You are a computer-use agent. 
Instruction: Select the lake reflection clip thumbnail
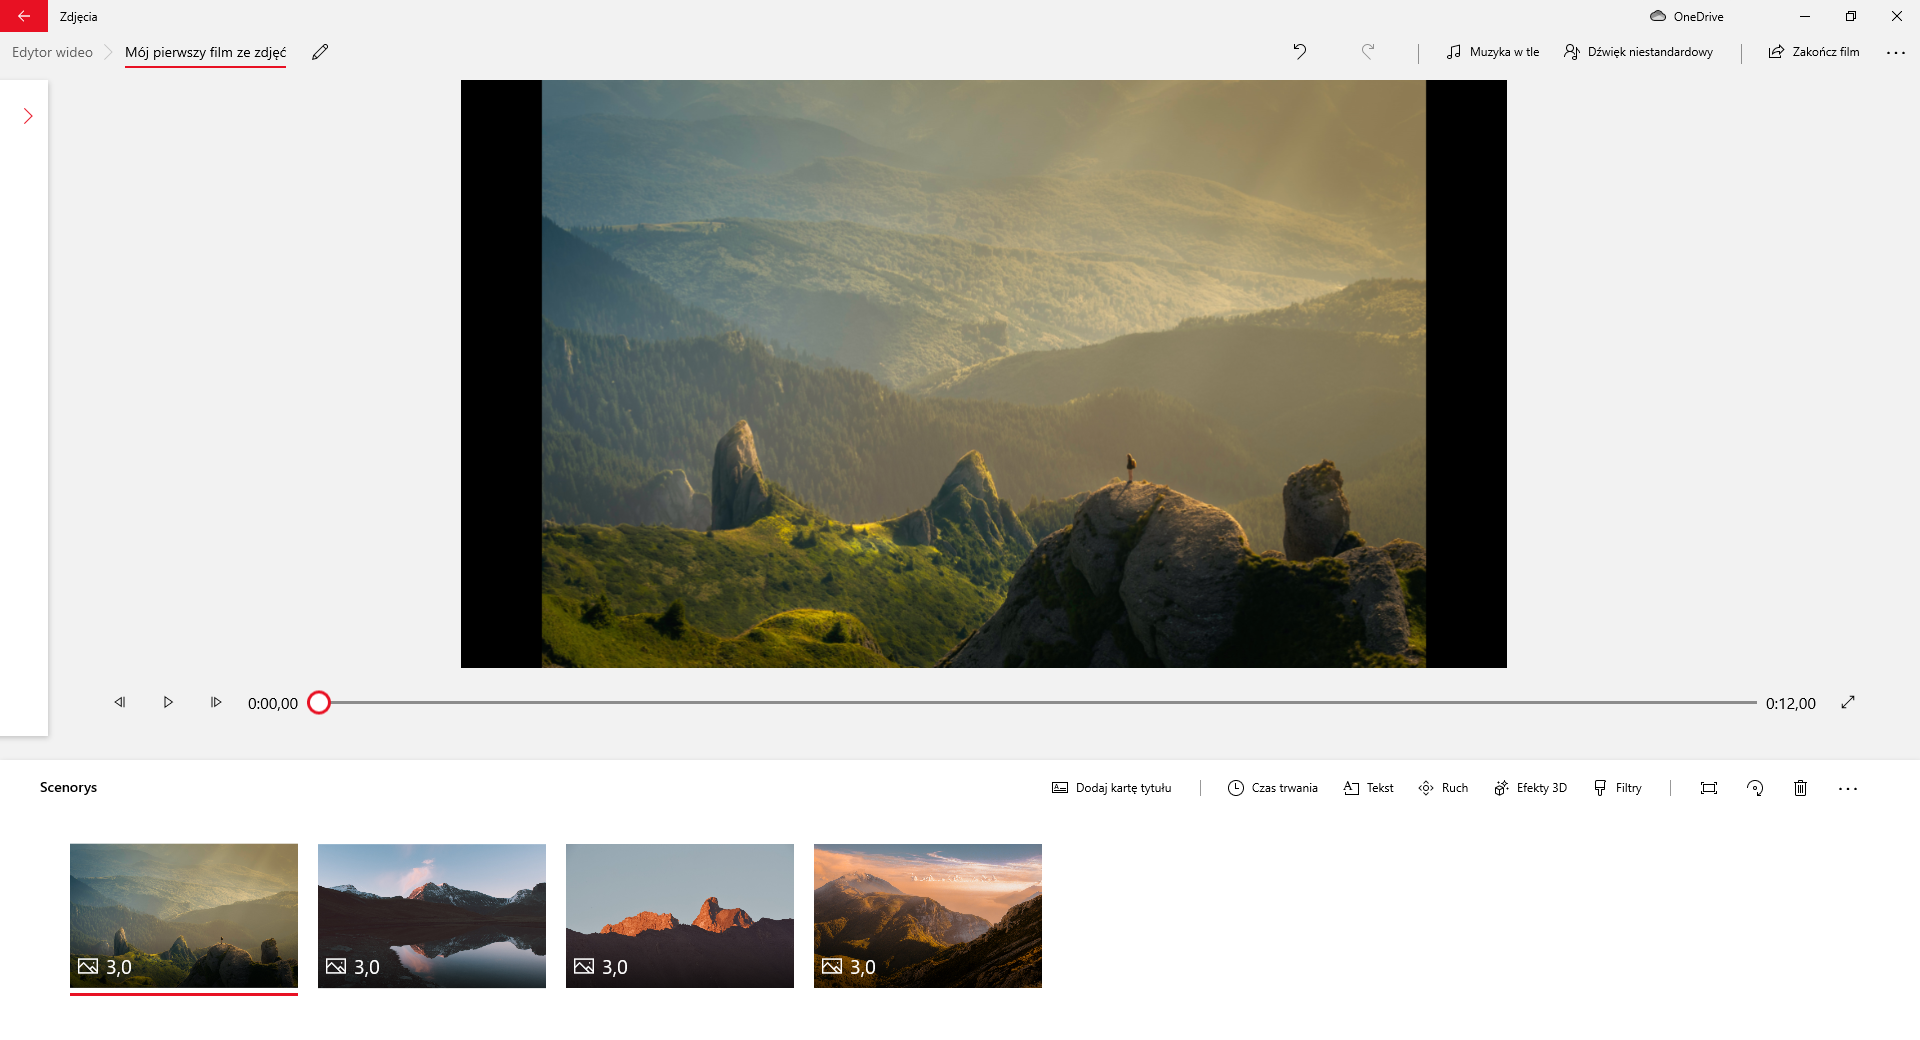[432, 915]
